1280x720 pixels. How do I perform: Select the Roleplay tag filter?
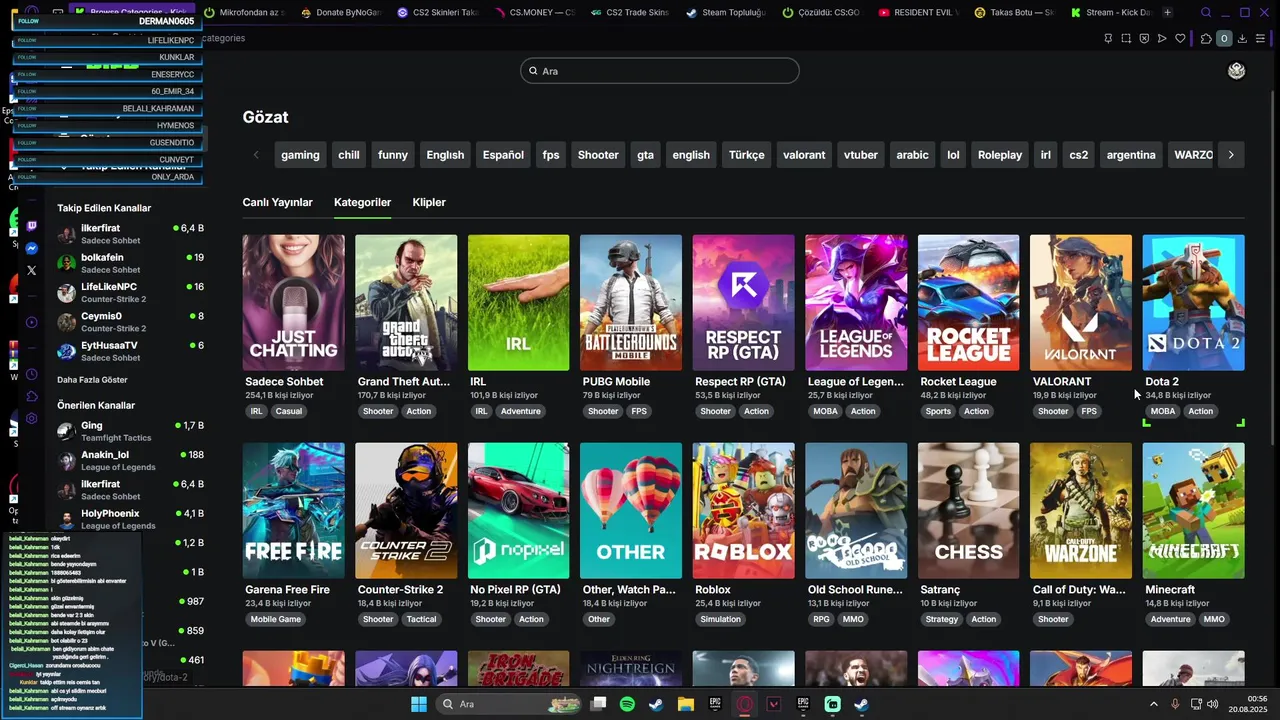1000,155
